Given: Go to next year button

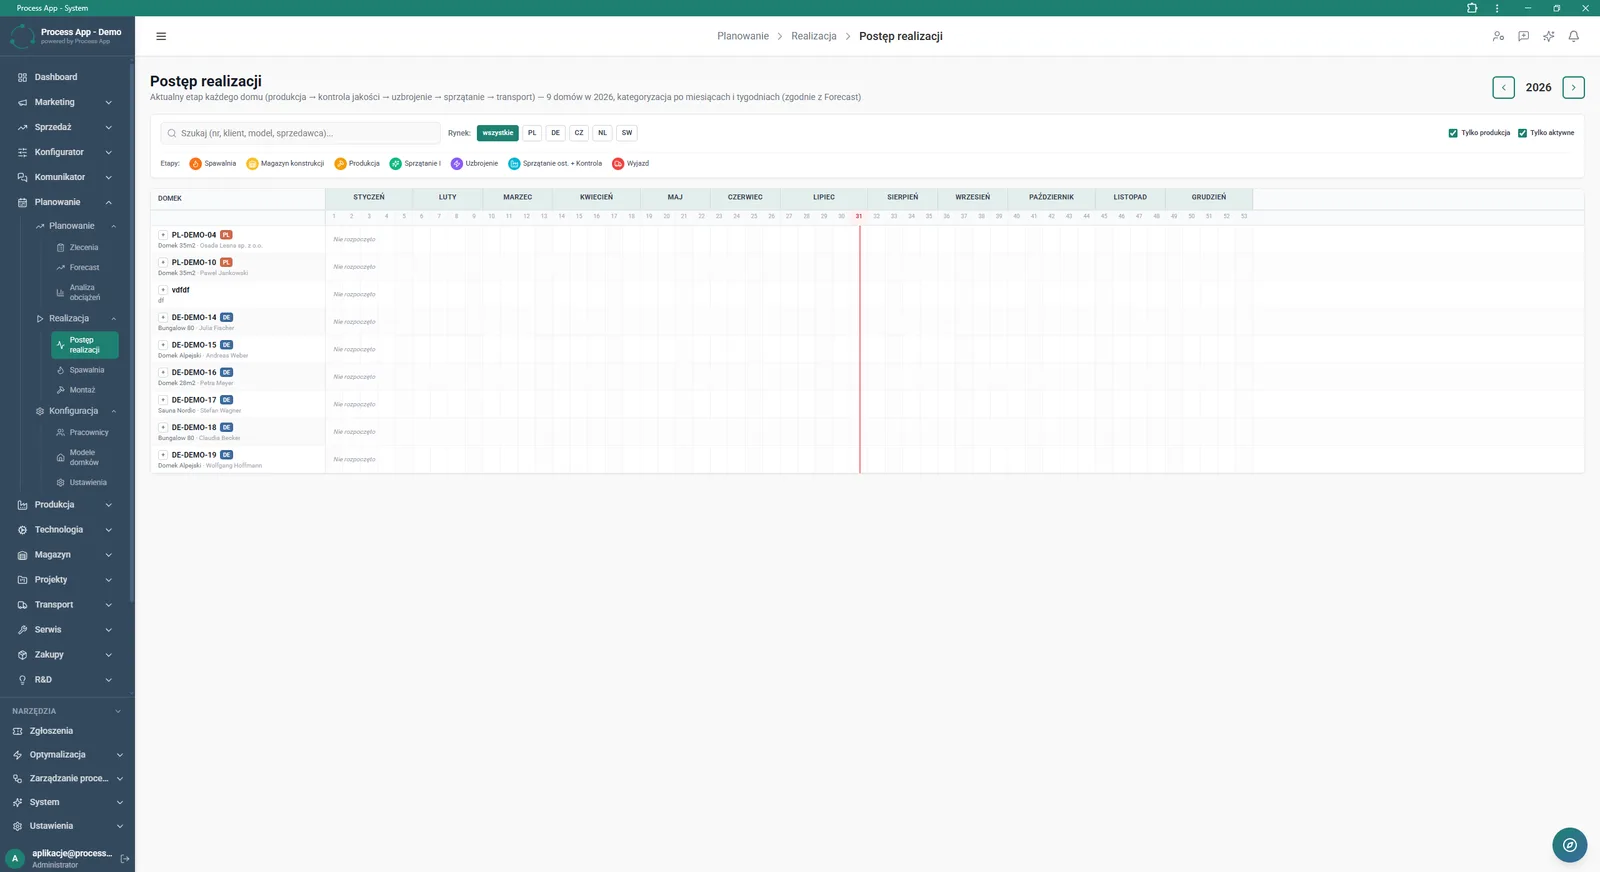Looking at the screenshot, I should 1573,88.
